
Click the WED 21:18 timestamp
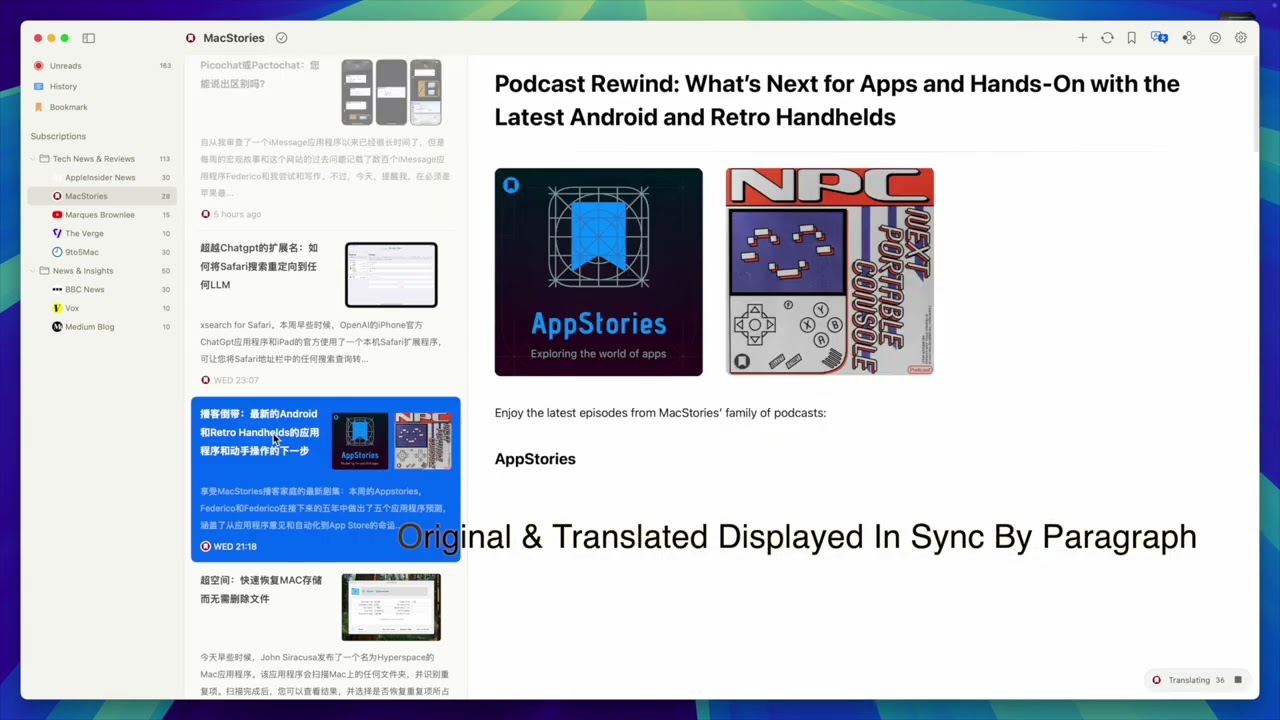(235, 546)
